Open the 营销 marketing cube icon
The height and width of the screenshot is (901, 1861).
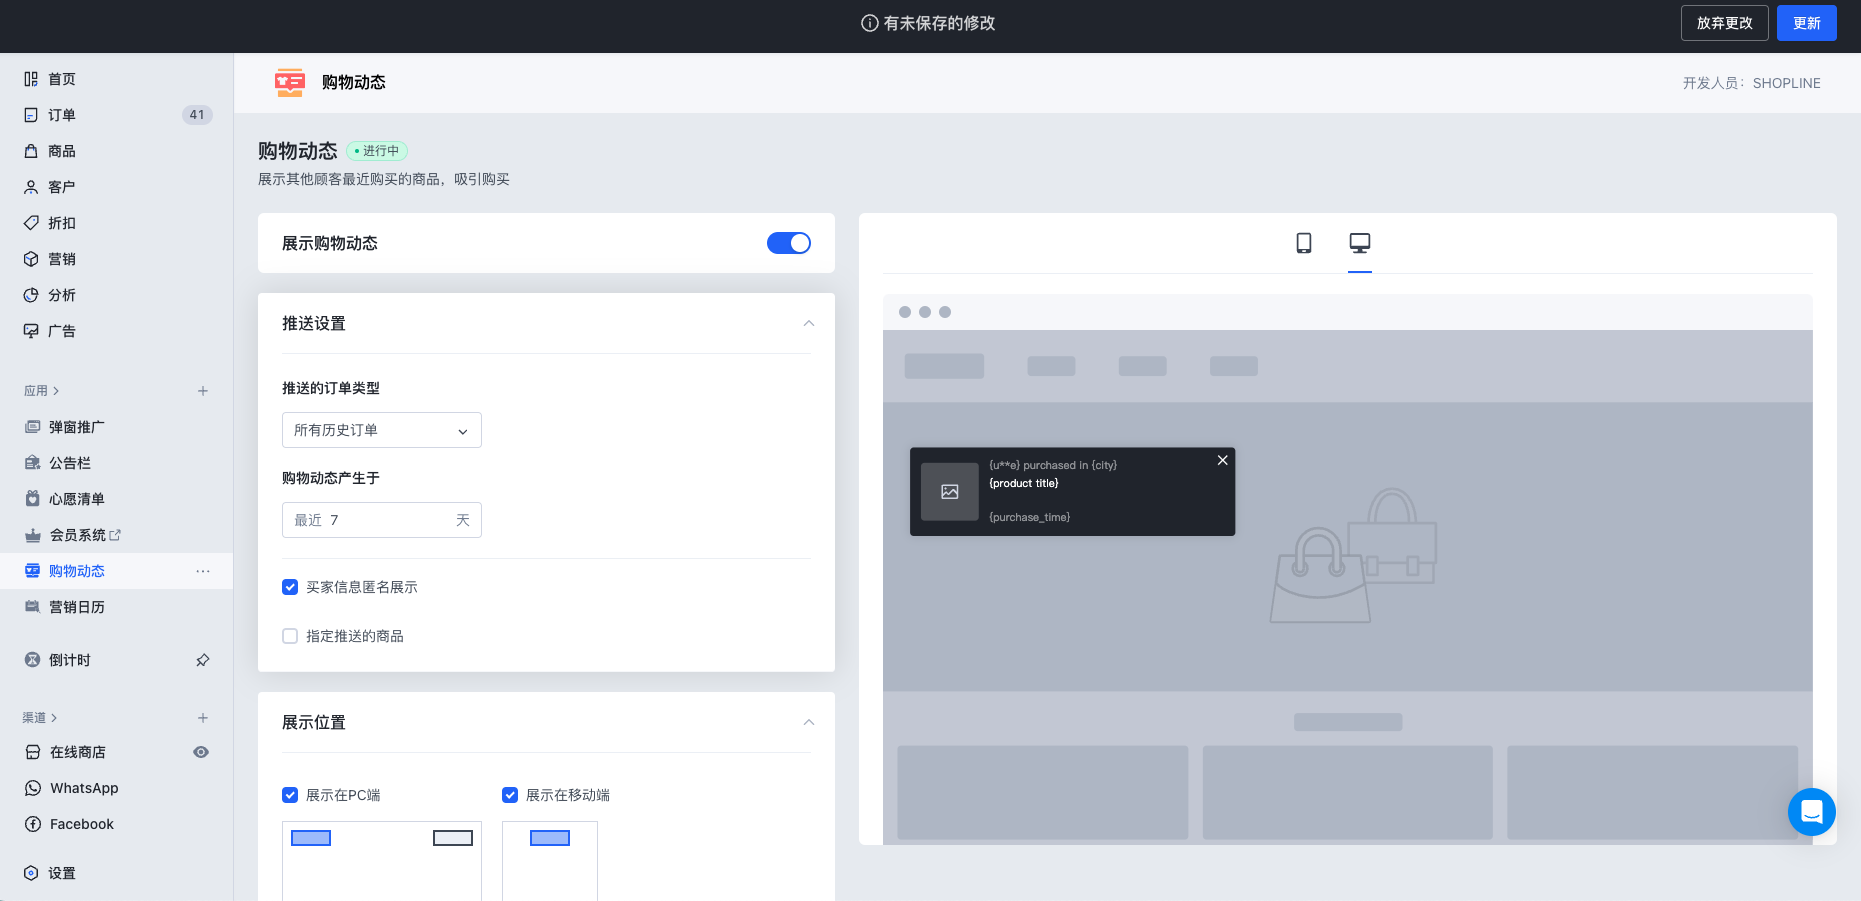pyautogui.click(x=31, y=259)
